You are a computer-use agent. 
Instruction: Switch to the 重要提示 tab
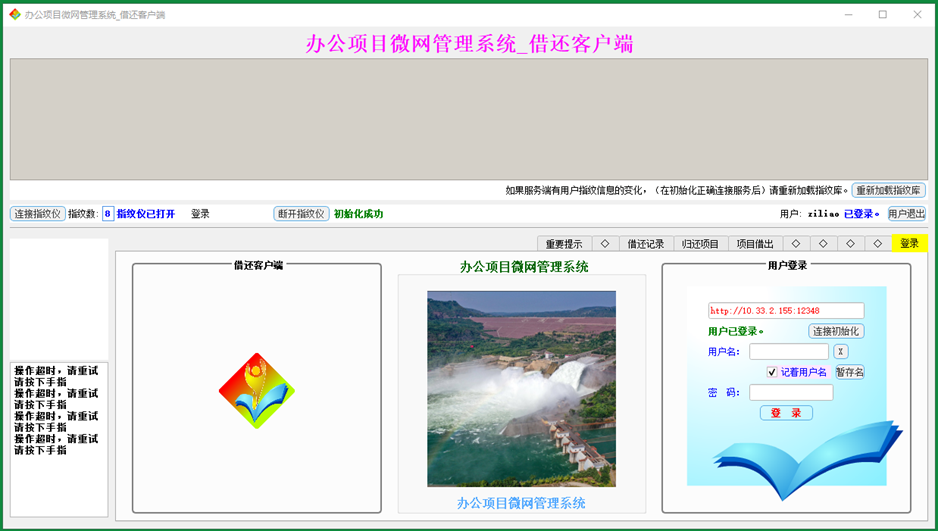(x=564, y=243)
